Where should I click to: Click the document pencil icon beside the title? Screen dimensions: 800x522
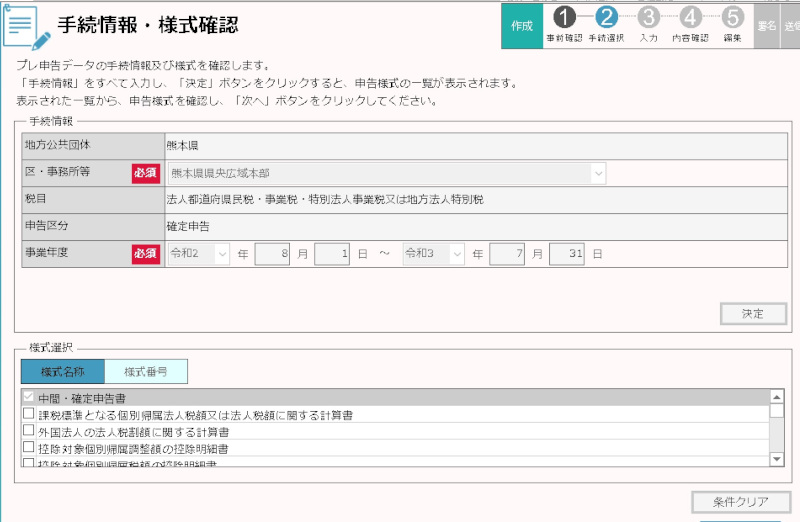coord(27,27)
